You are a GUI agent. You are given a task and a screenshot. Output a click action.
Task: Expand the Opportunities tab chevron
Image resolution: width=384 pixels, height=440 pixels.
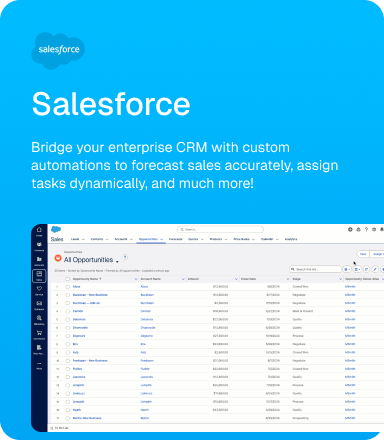click(162, 239)
